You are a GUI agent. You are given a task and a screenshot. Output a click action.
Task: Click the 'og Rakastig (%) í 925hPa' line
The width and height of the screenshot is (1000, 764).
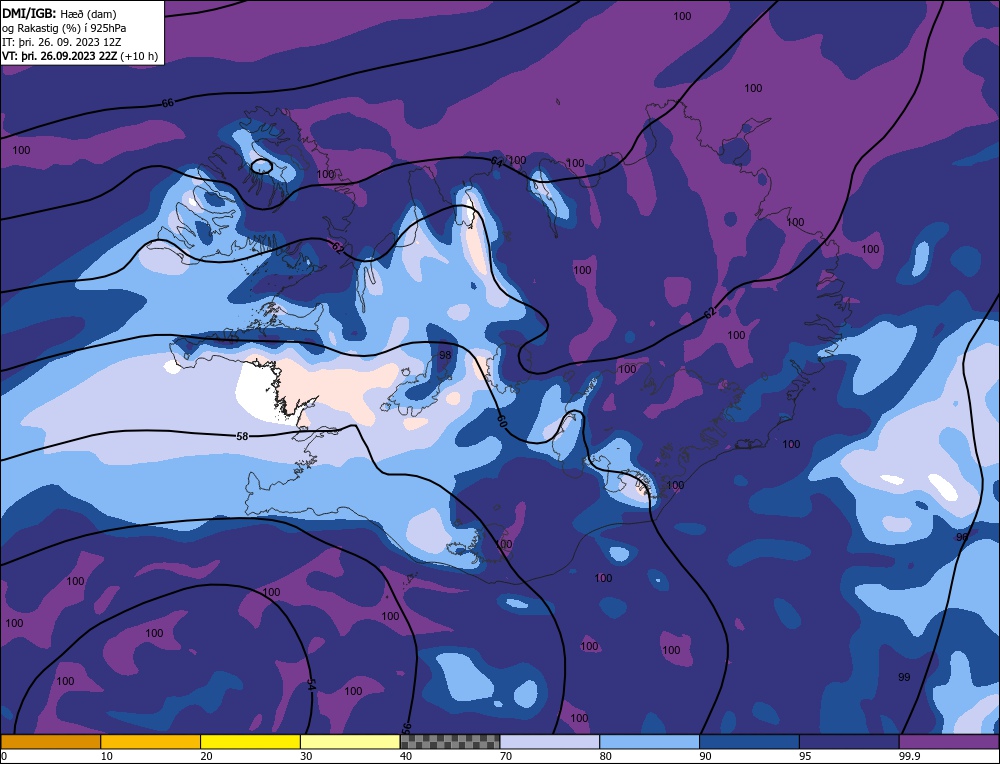(64, 28)
